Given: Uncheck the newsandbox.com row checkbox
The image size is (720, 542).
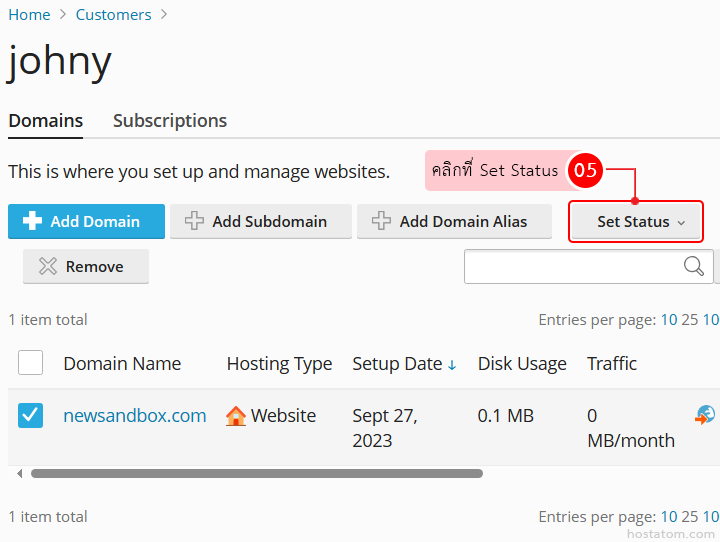Looking at the screenshot, I should click(x=31, y=415).
